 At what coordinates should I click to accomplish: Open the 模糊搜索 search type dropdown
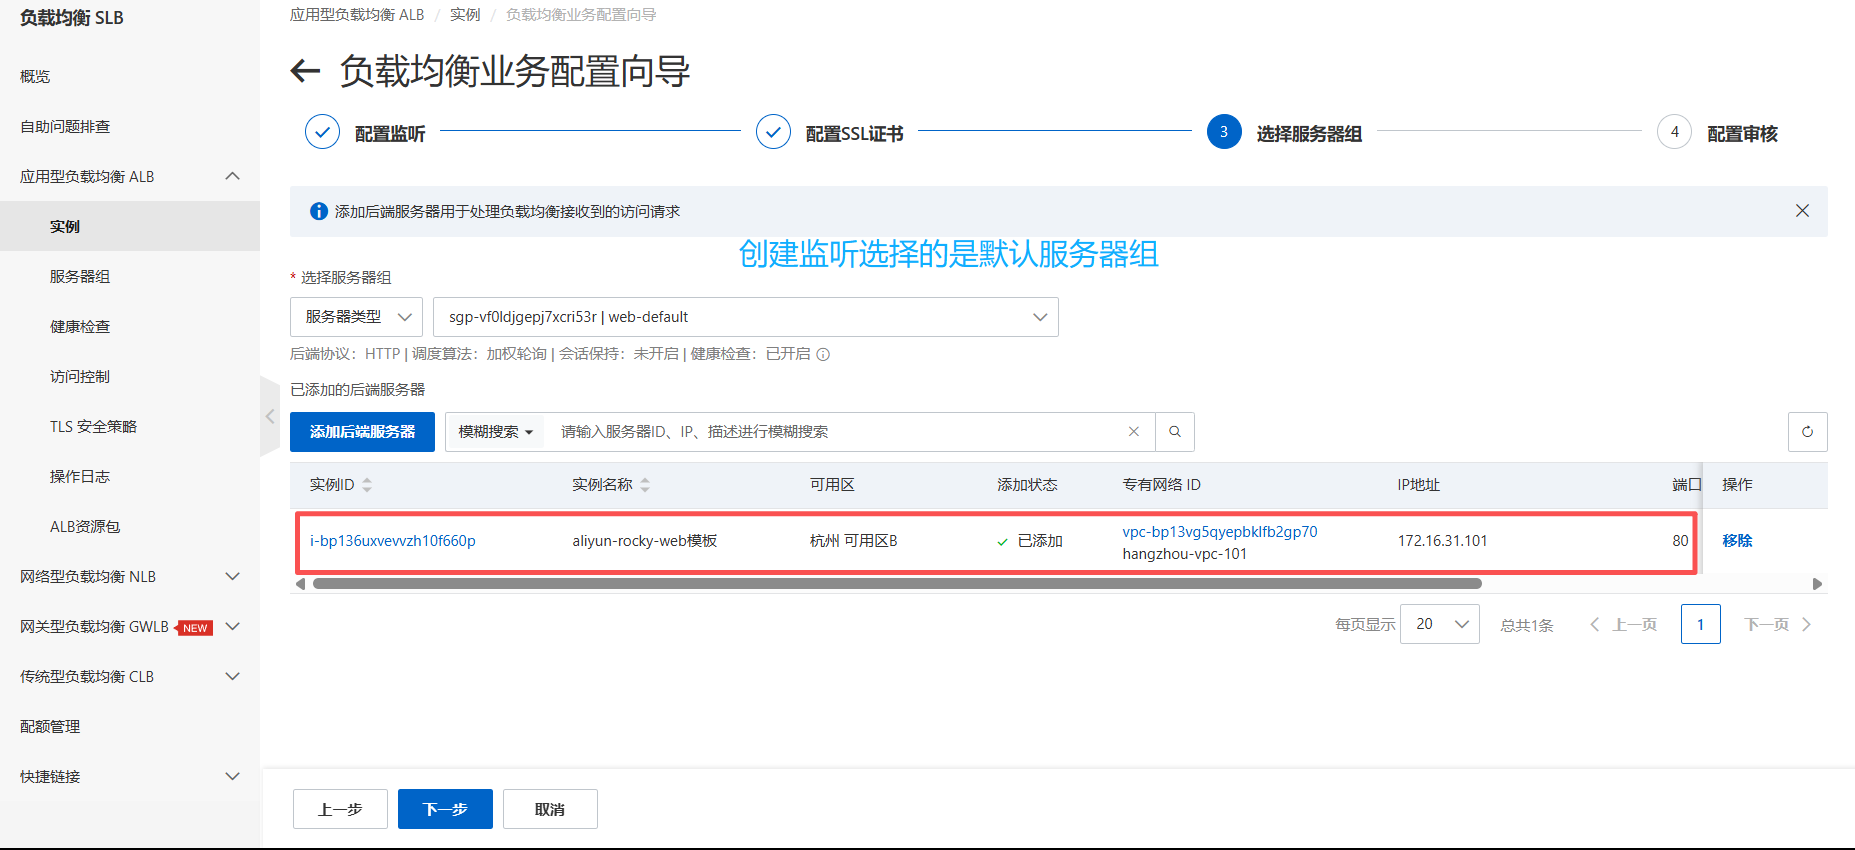(495, 432)
